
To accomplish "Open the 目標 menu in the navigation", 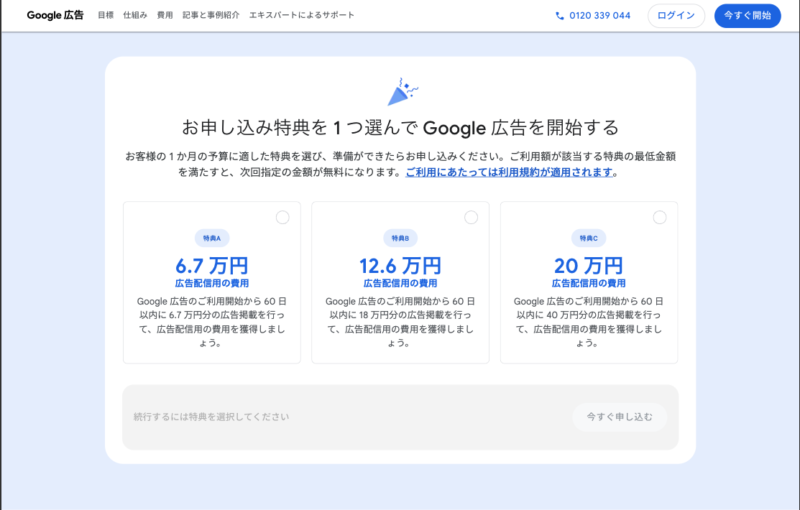I will tap(106, 16).
